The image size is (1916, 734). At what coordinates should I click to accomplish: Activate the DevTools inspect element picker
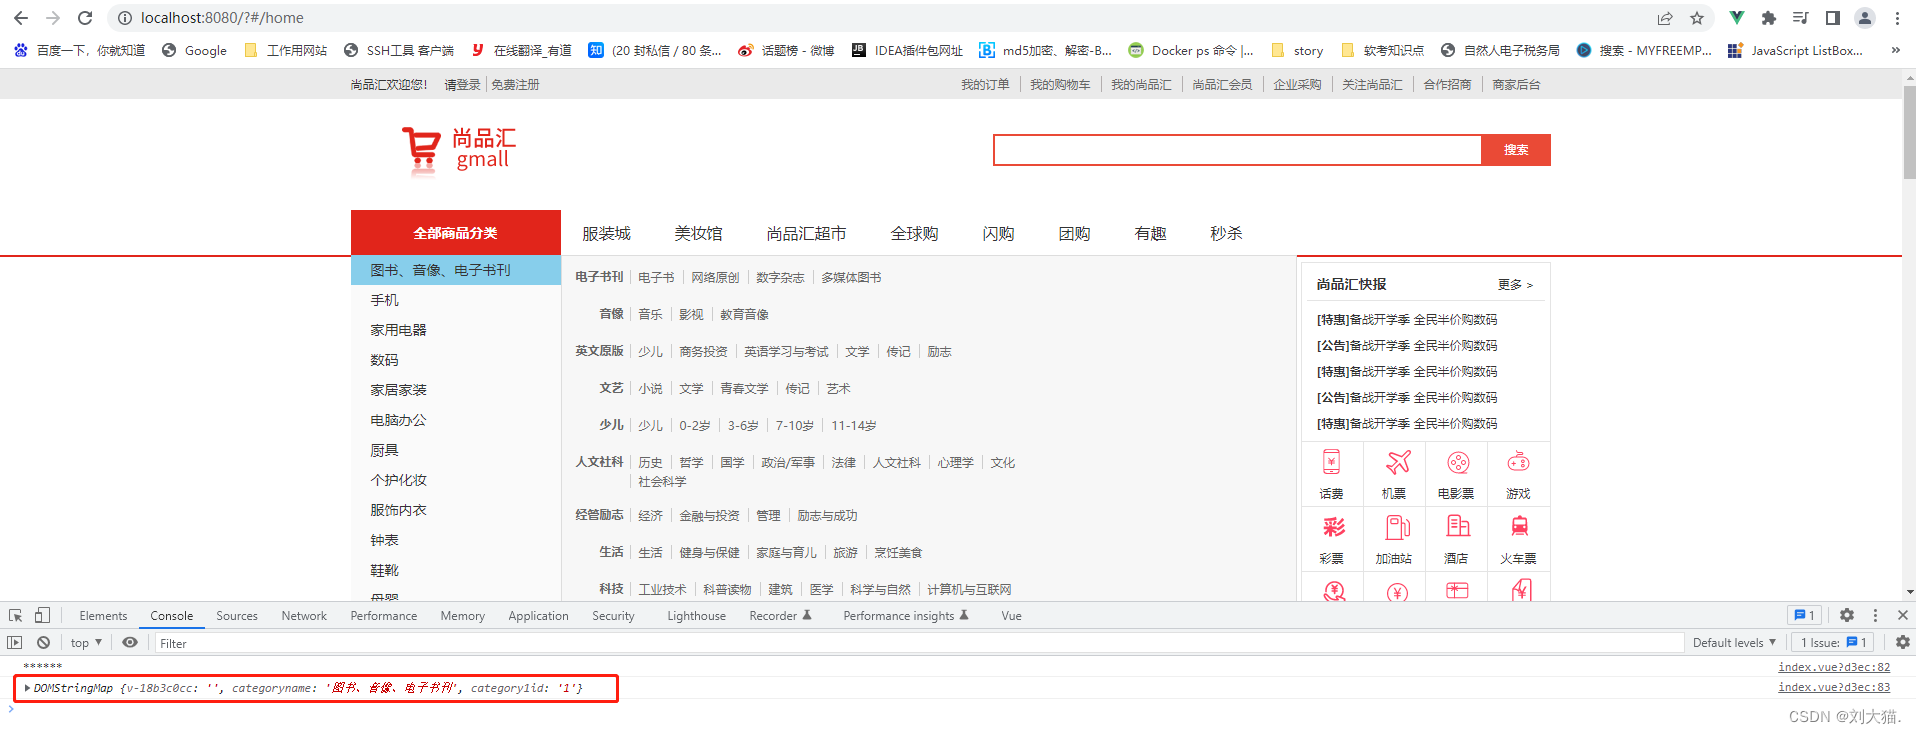16,616
